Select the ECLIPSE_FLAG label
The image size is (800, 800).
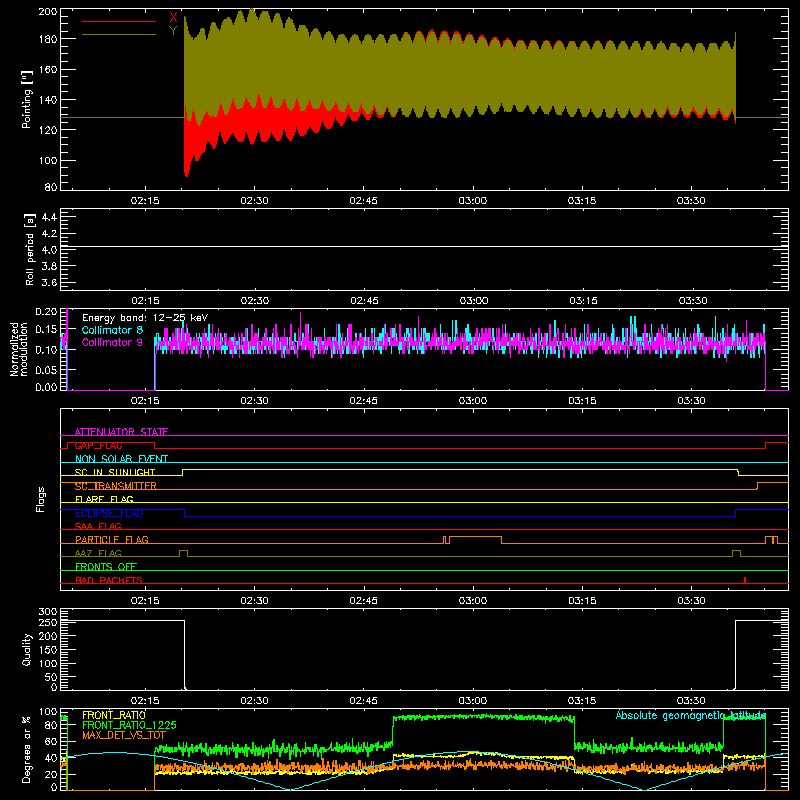pos(109,513)
